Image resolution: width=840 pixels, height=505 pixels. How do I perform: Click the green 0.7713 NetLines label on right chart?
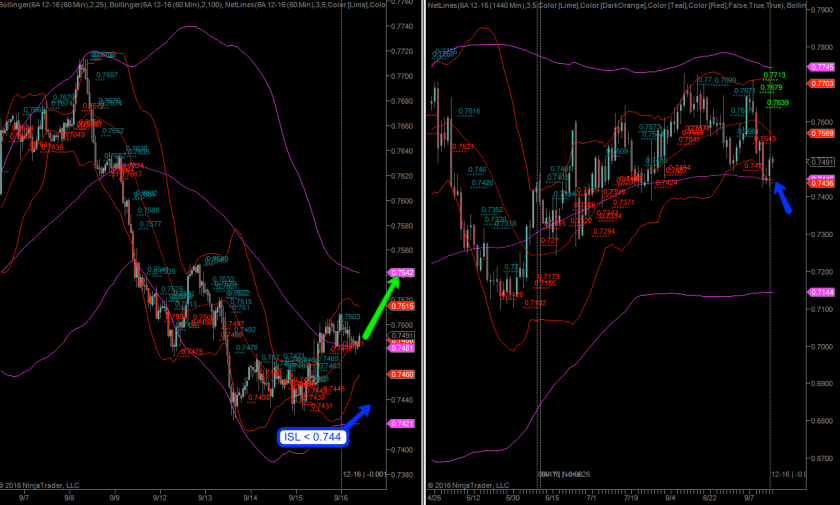point(775,75)
